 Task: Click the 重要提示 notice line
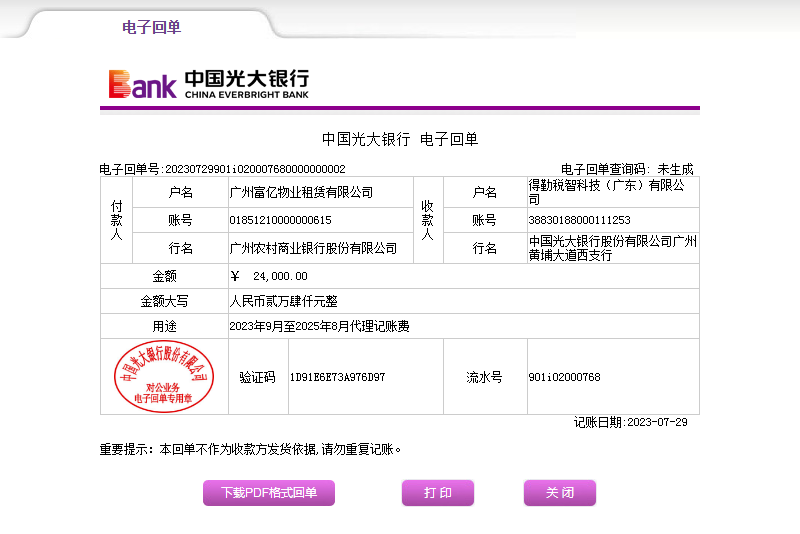click(250, 449)
